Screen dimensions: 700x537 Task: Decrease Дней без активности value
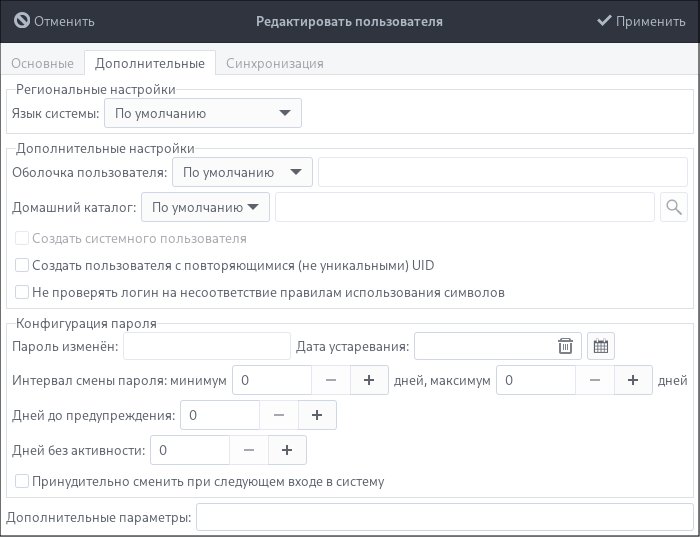pos(249,450)
